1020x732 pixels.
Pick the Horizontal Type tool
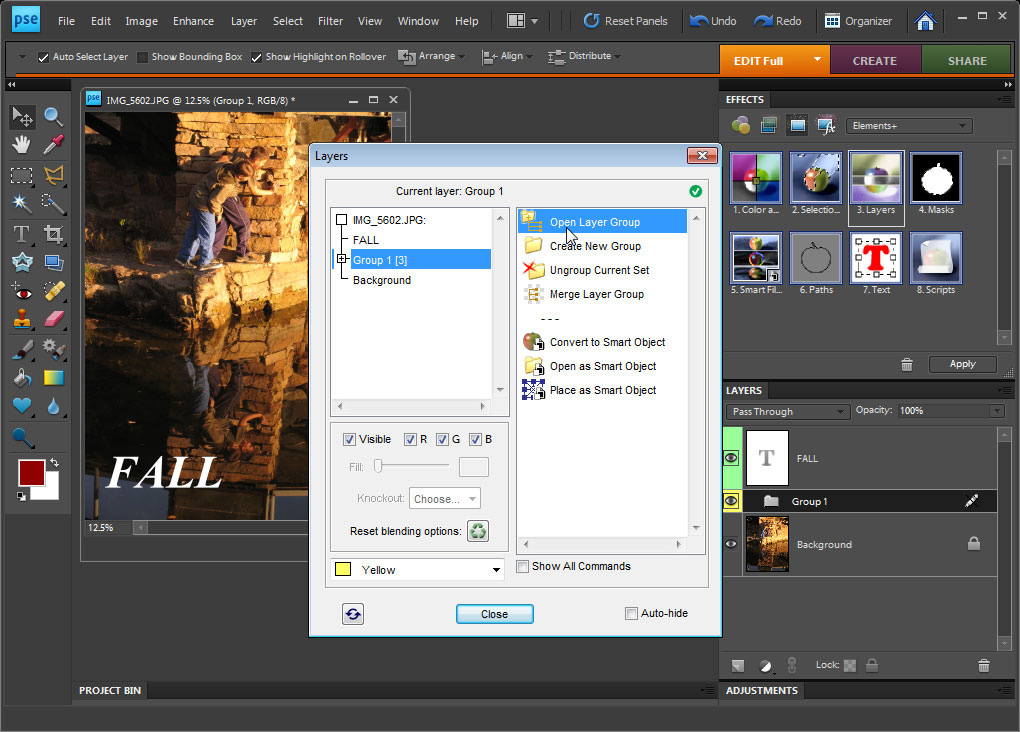coord(21,234)
